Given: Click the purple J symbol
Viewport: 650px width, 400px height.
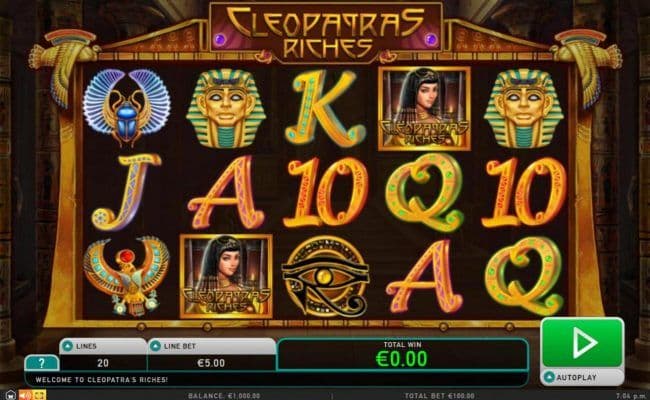Looking at the screenshot, I should point(126,192).
